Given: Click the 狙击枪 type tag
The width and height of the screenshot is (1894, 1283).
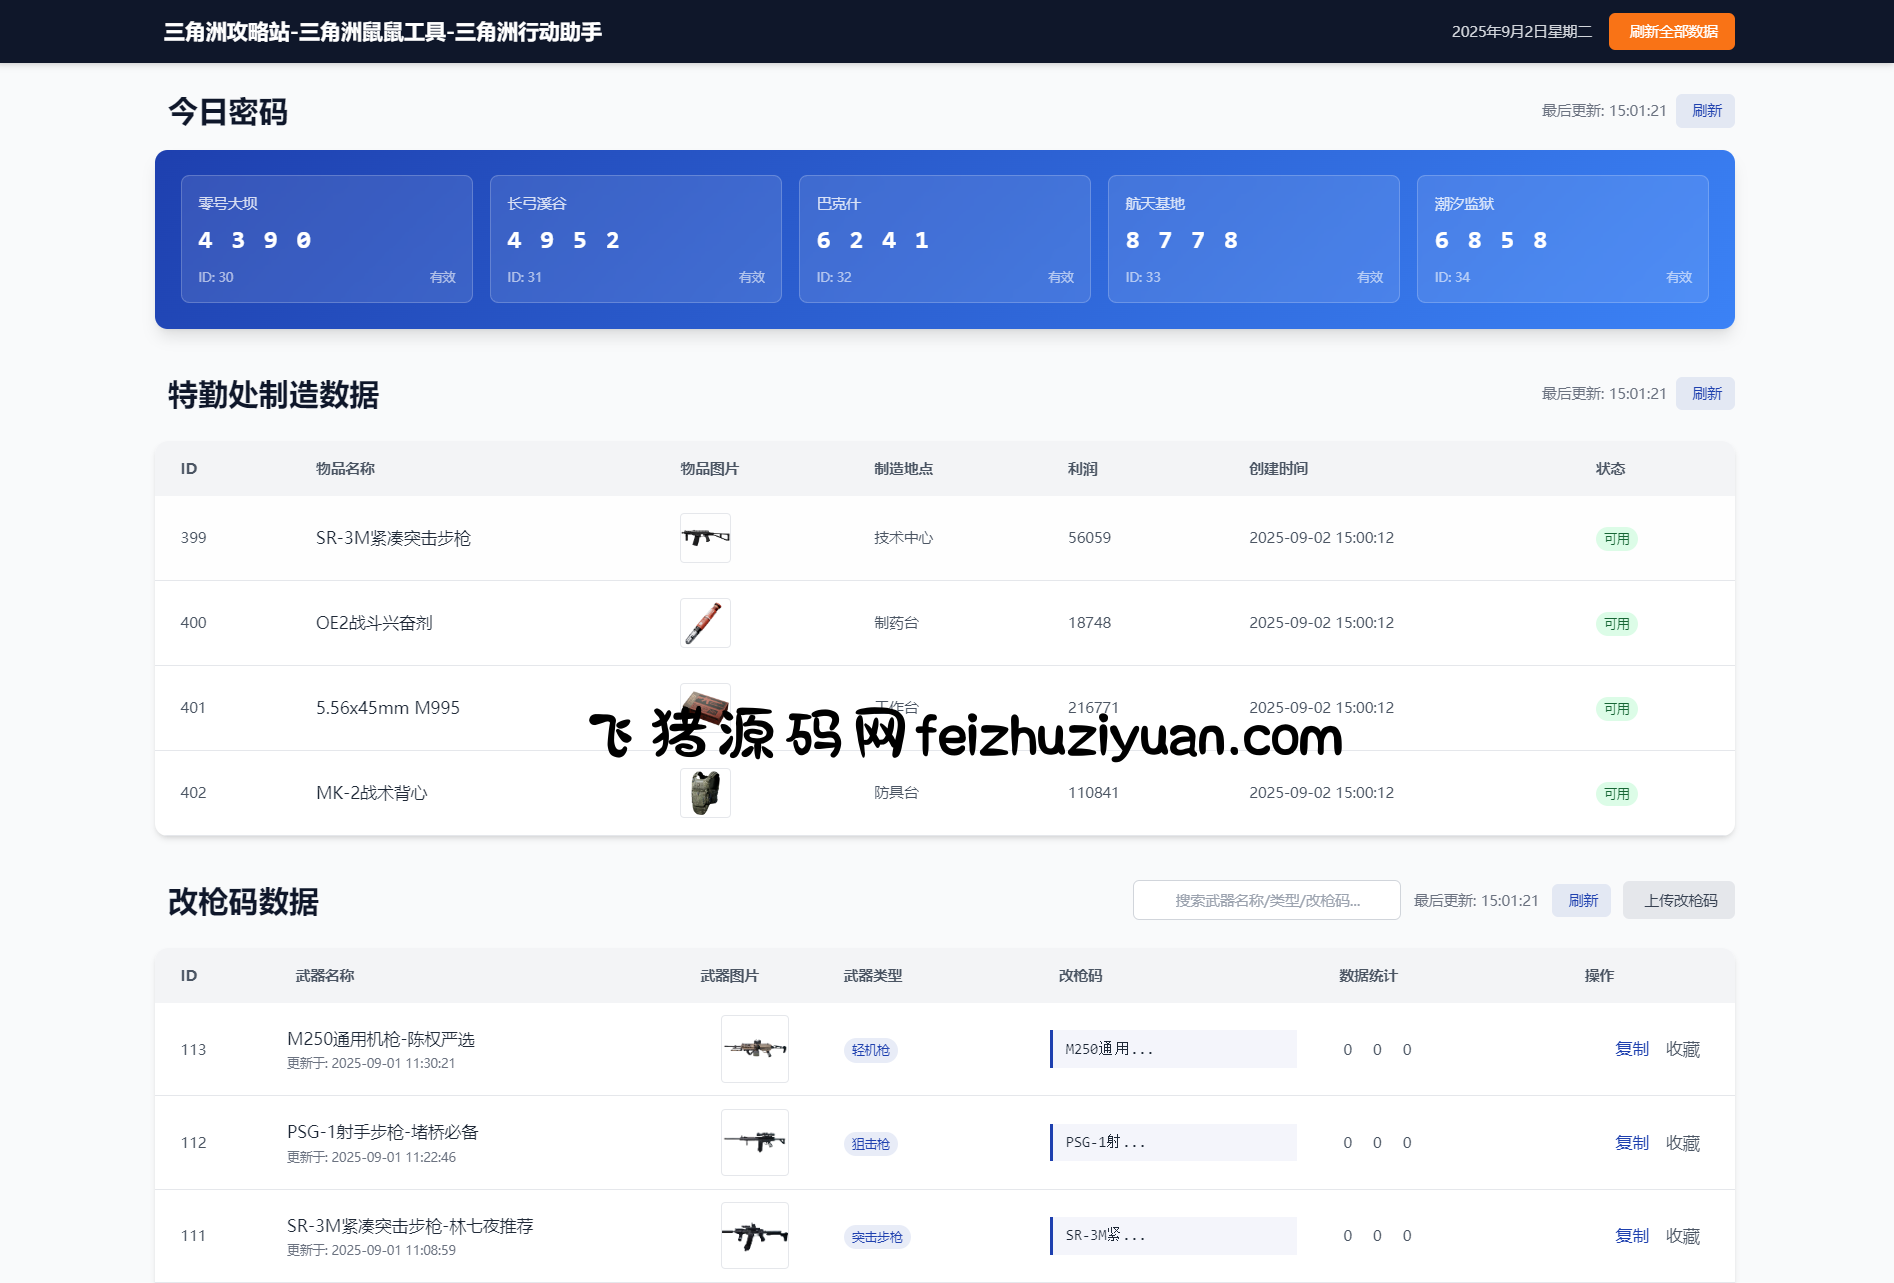Looking at the screenshot, I should 870,1144.
